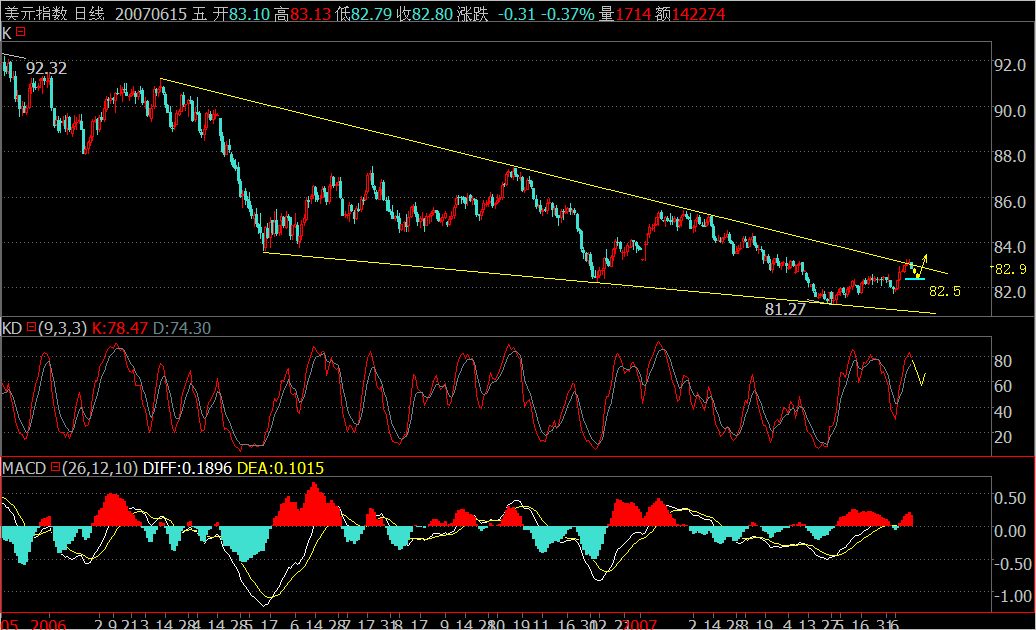Click the MACD parameters (26,12,10)
Viewport: 1036px width, 630px height.
[x=100, y=468]
